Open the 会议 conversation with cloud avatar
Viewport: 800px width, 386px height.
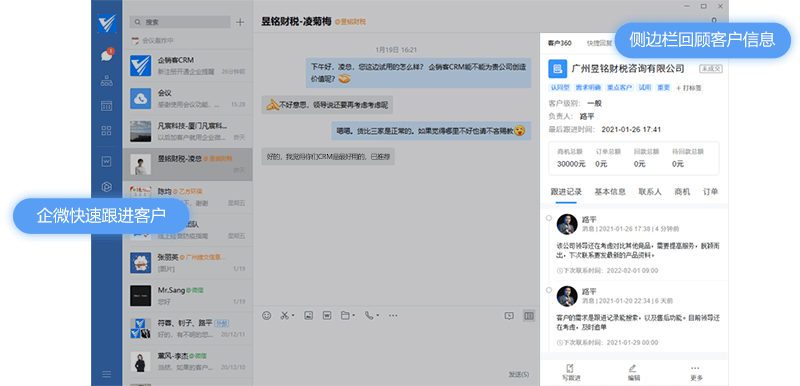187,98
